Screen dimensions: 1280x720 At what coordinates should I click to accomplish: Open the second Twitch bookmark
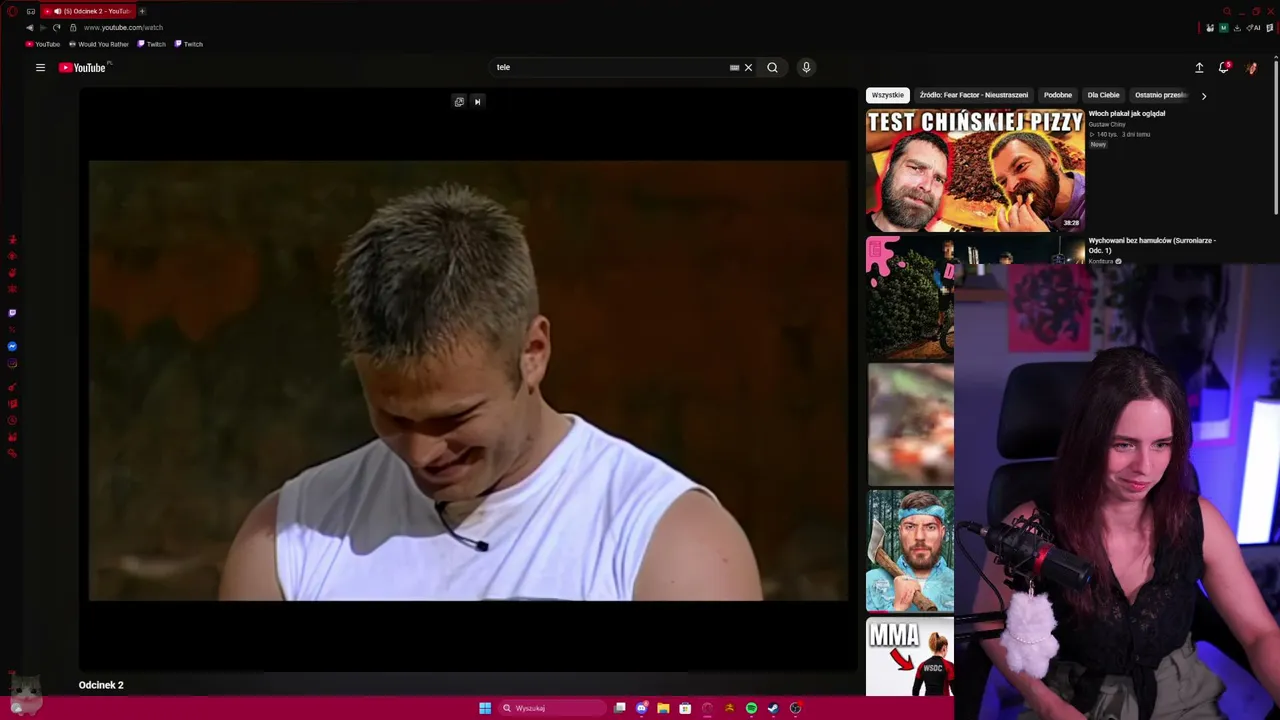tap(188, 44)
